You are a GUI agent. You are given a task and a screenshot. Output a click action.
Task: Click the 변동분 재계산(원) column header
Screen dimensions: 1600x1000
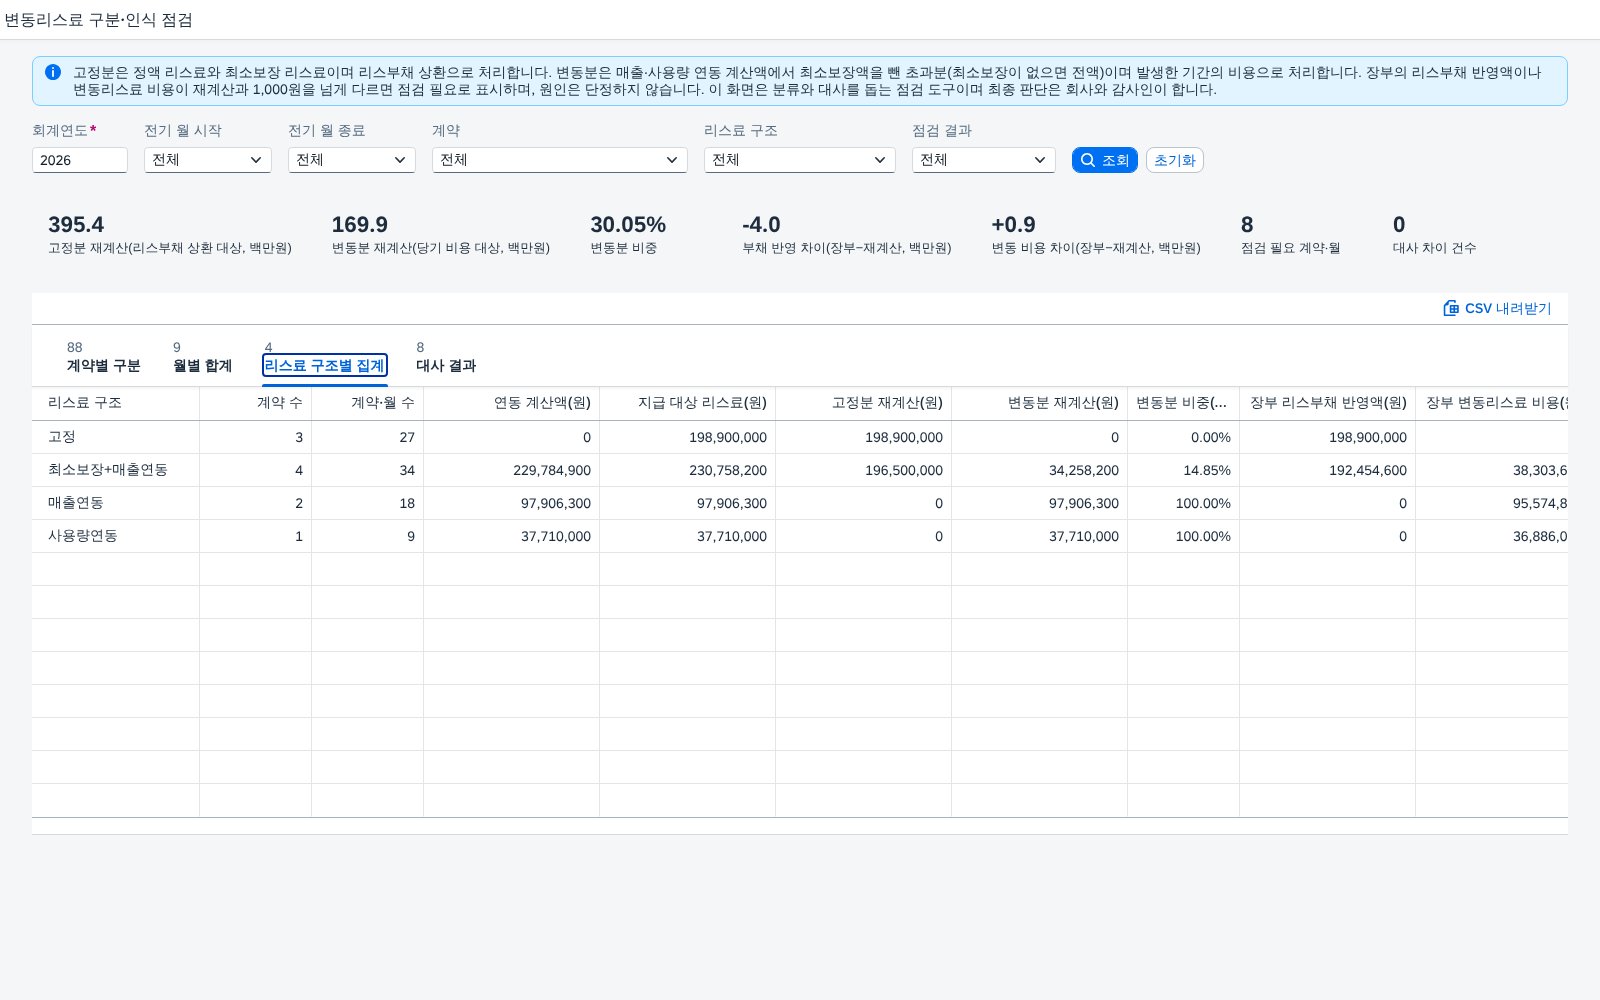[x=1040, y=403]
